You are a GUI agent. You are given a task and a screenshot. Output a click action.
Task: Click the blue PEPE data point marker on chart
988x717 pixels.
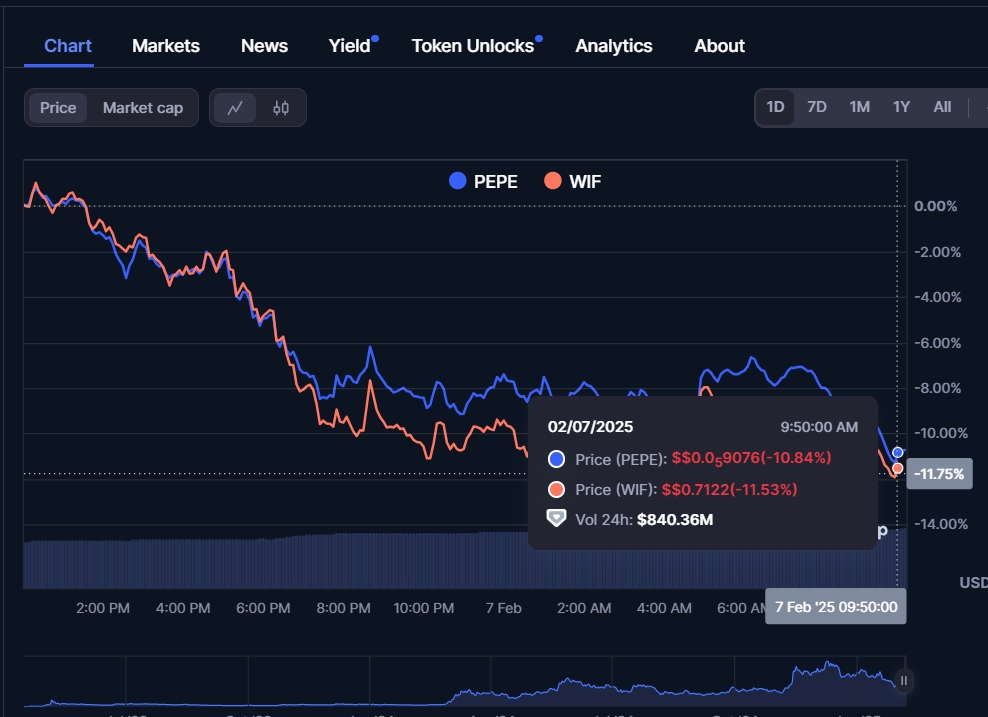[898, 453]
